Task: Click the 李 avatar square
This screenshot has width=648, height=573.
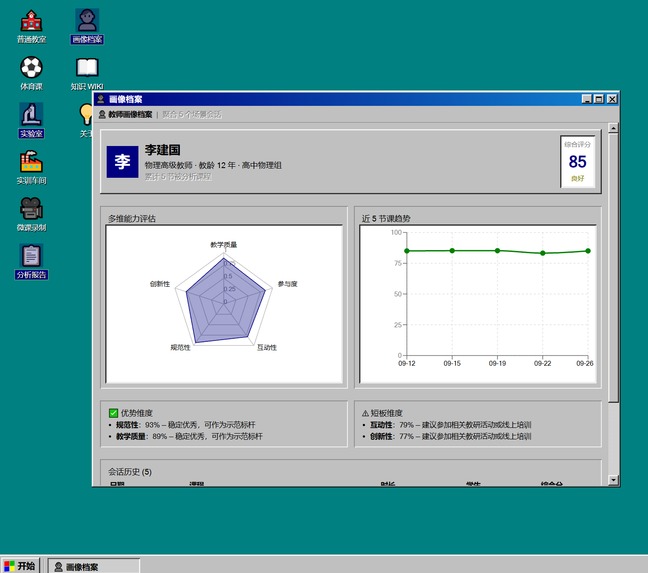Action: [122, 162]
